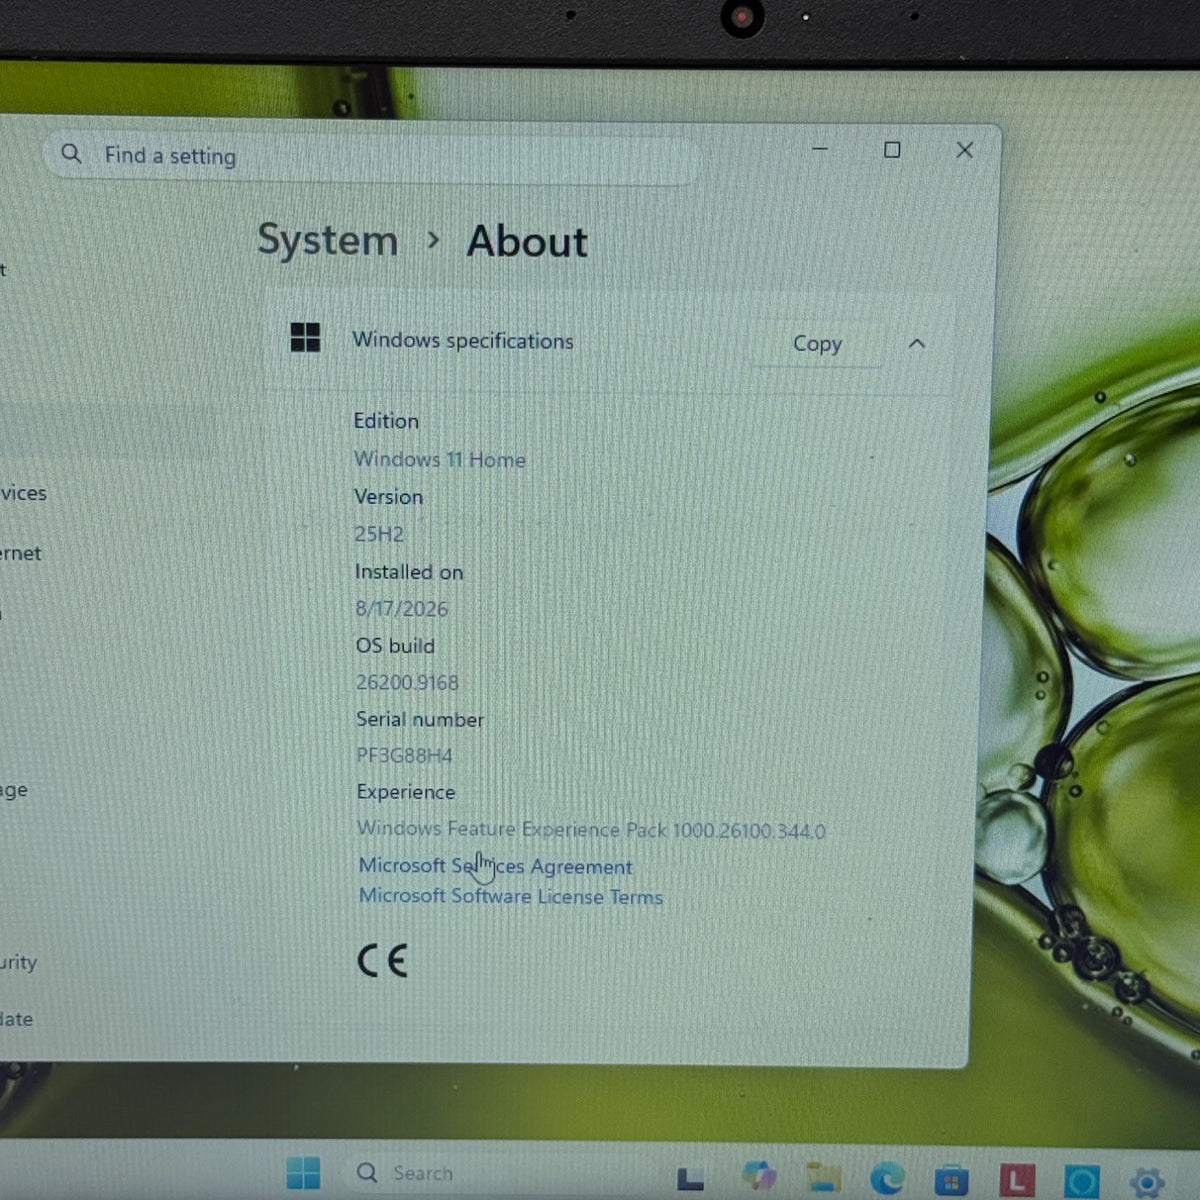Close the Settings window

coord(965,150)
